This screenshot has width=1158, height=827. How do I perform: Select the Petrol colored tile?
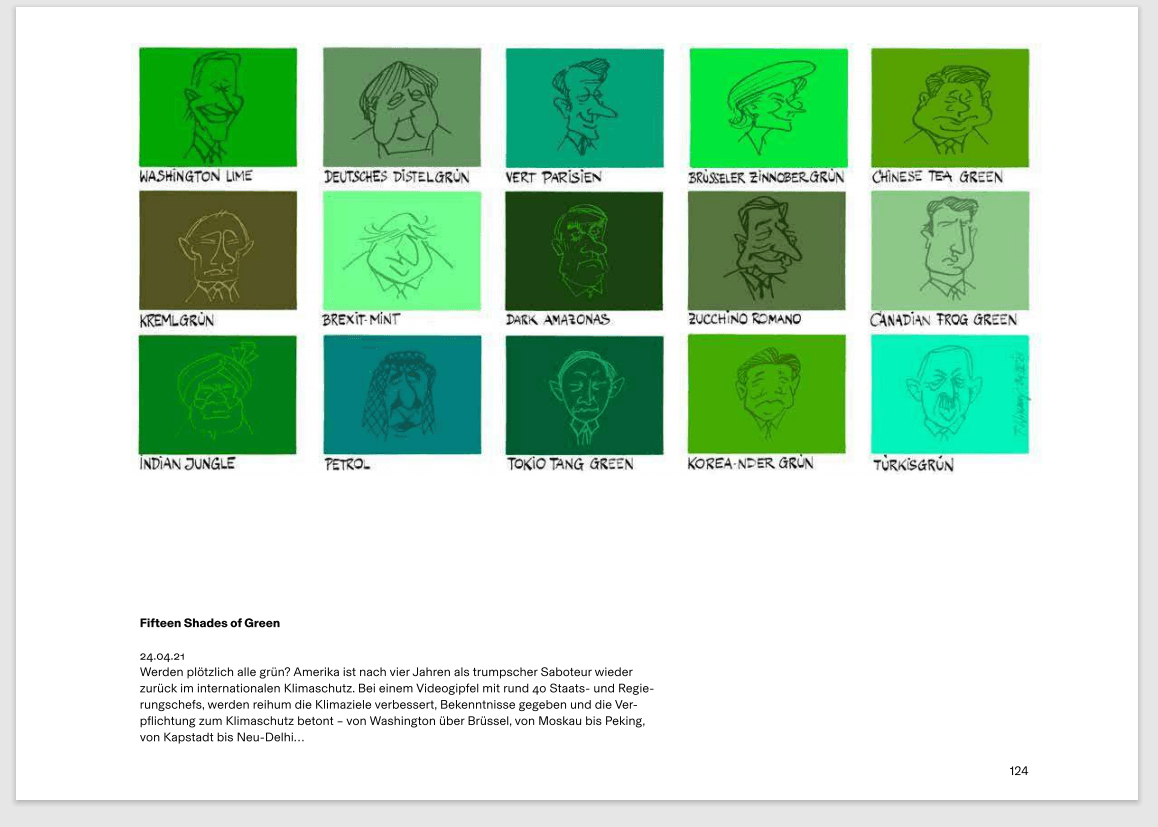pos(401,394)
